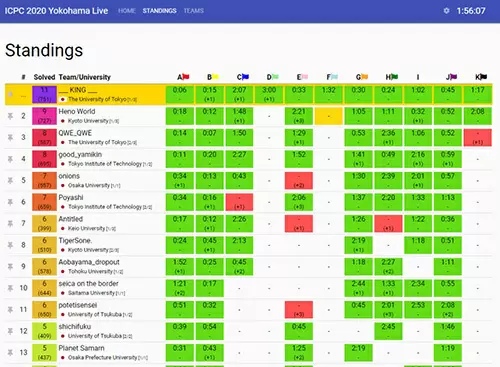
Task: Pin the Aobayama_dropout team row
Action: click(x=10, y=266)
